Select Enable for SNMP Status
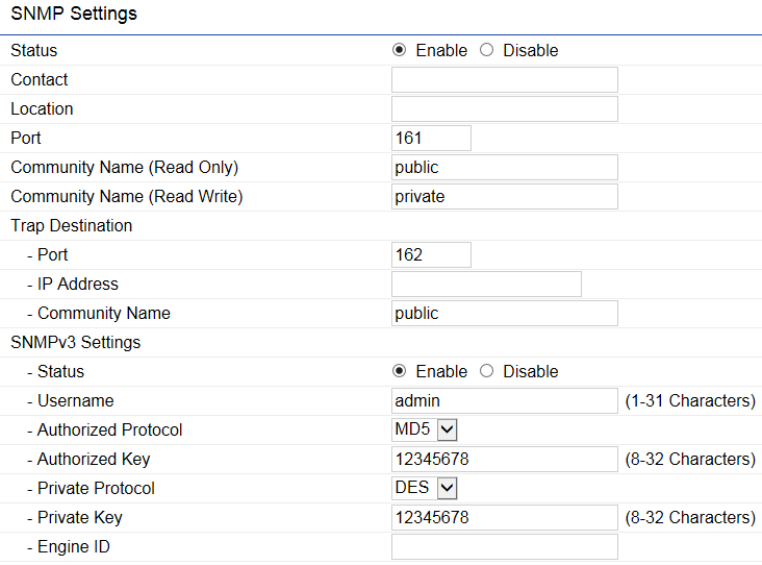The height and width of the screenshot is (565, 762). click(401, 51)
